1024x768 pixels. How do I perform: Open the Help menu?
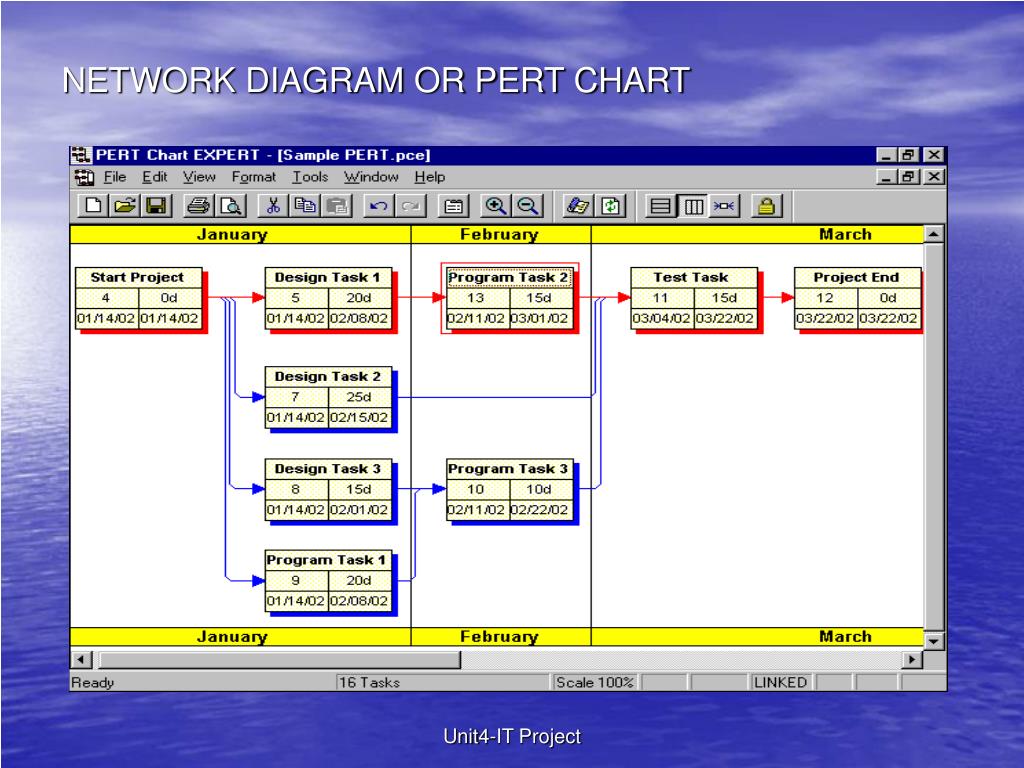(x=430, y=177)
